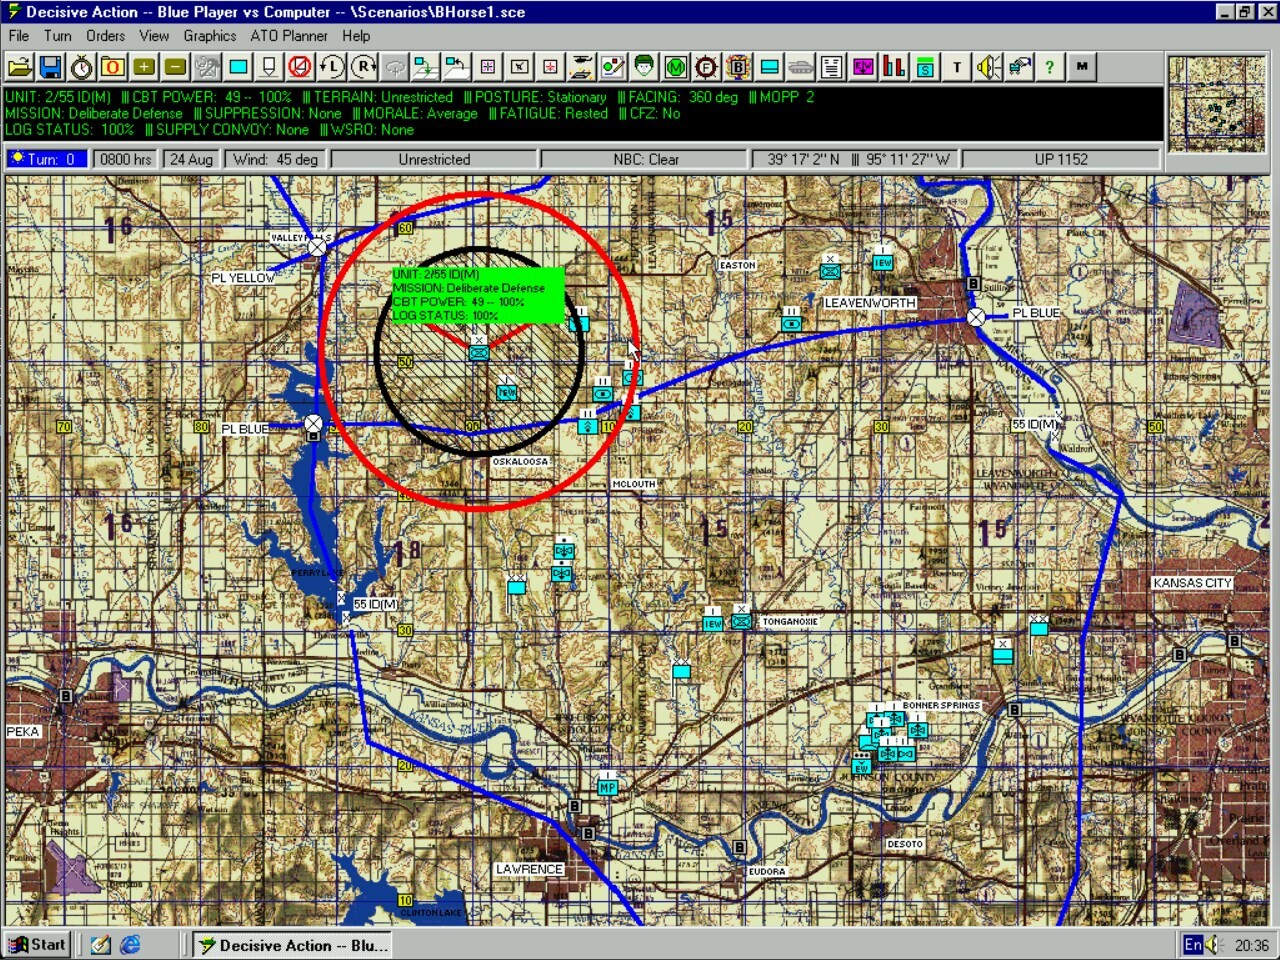
Task: Click the open scenario folder icon
Action: pos(19,67)
